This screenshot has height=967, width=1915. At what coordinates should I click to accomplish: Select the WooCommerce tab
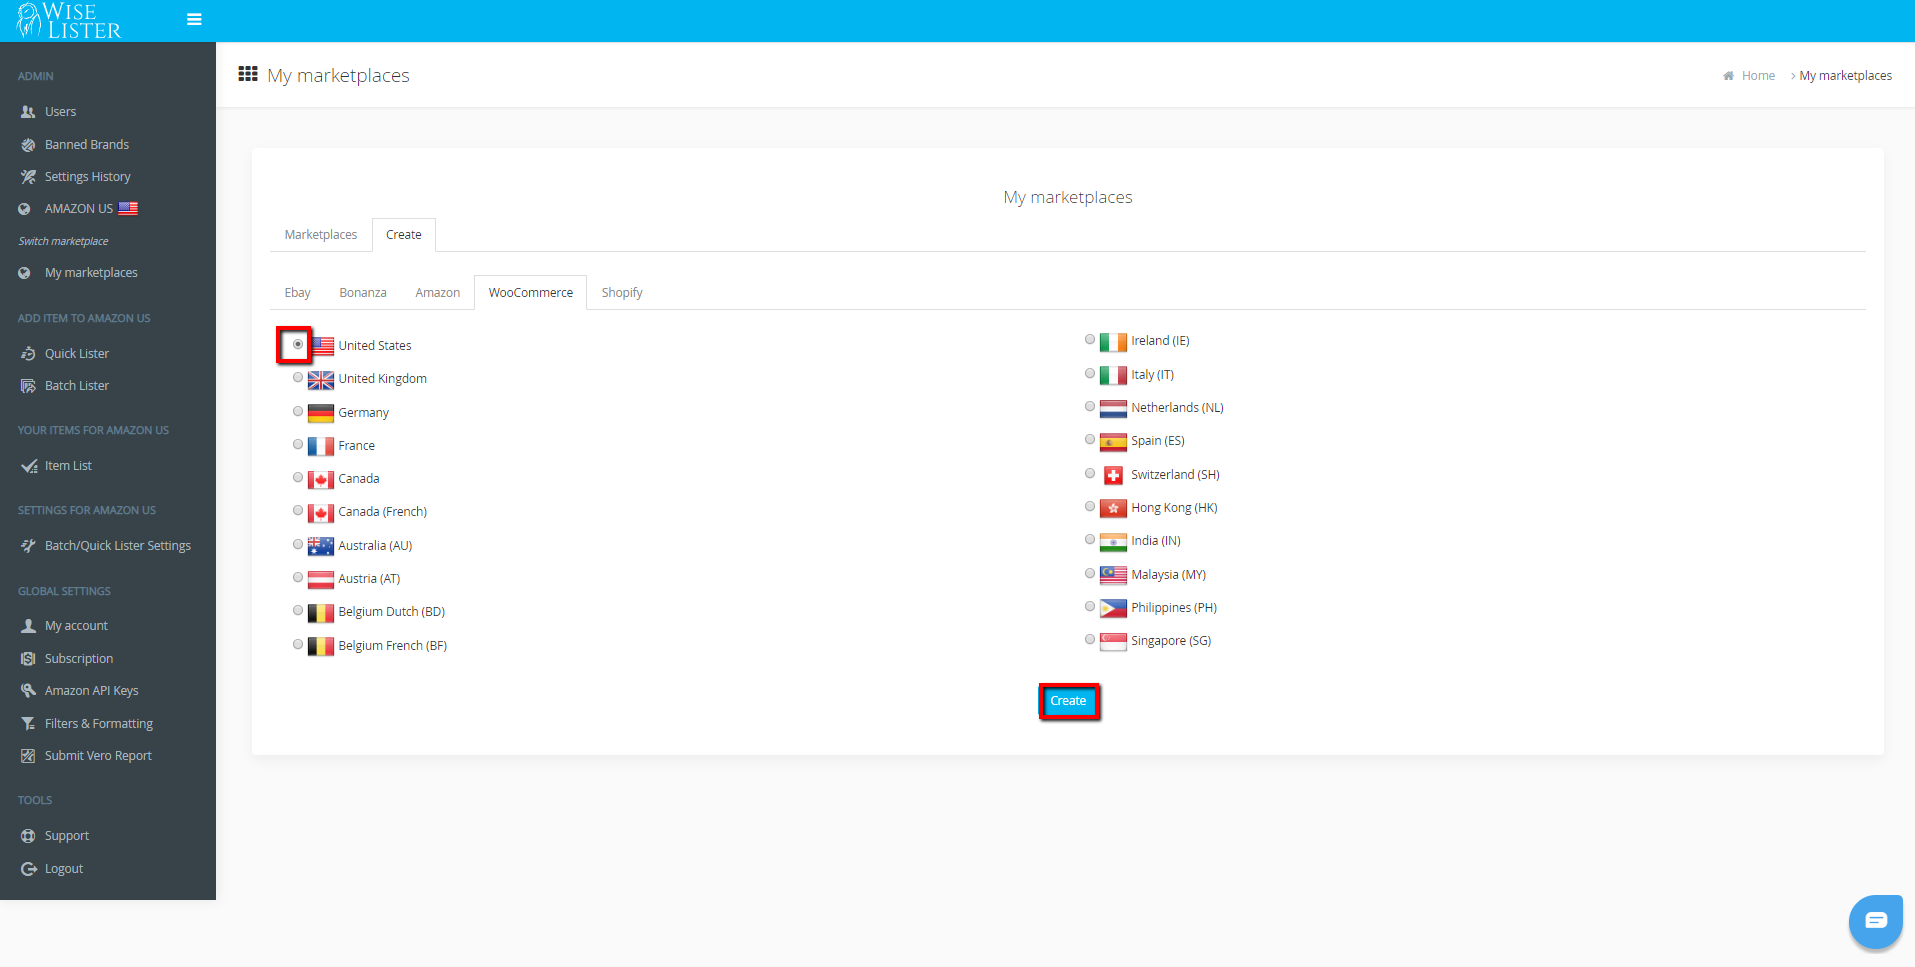531,293
